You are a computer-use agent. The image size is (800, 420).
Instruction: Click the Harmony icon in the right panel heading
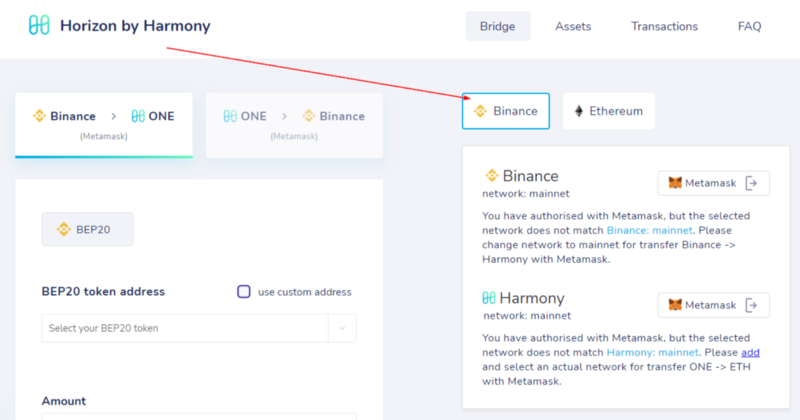[490, 298]
